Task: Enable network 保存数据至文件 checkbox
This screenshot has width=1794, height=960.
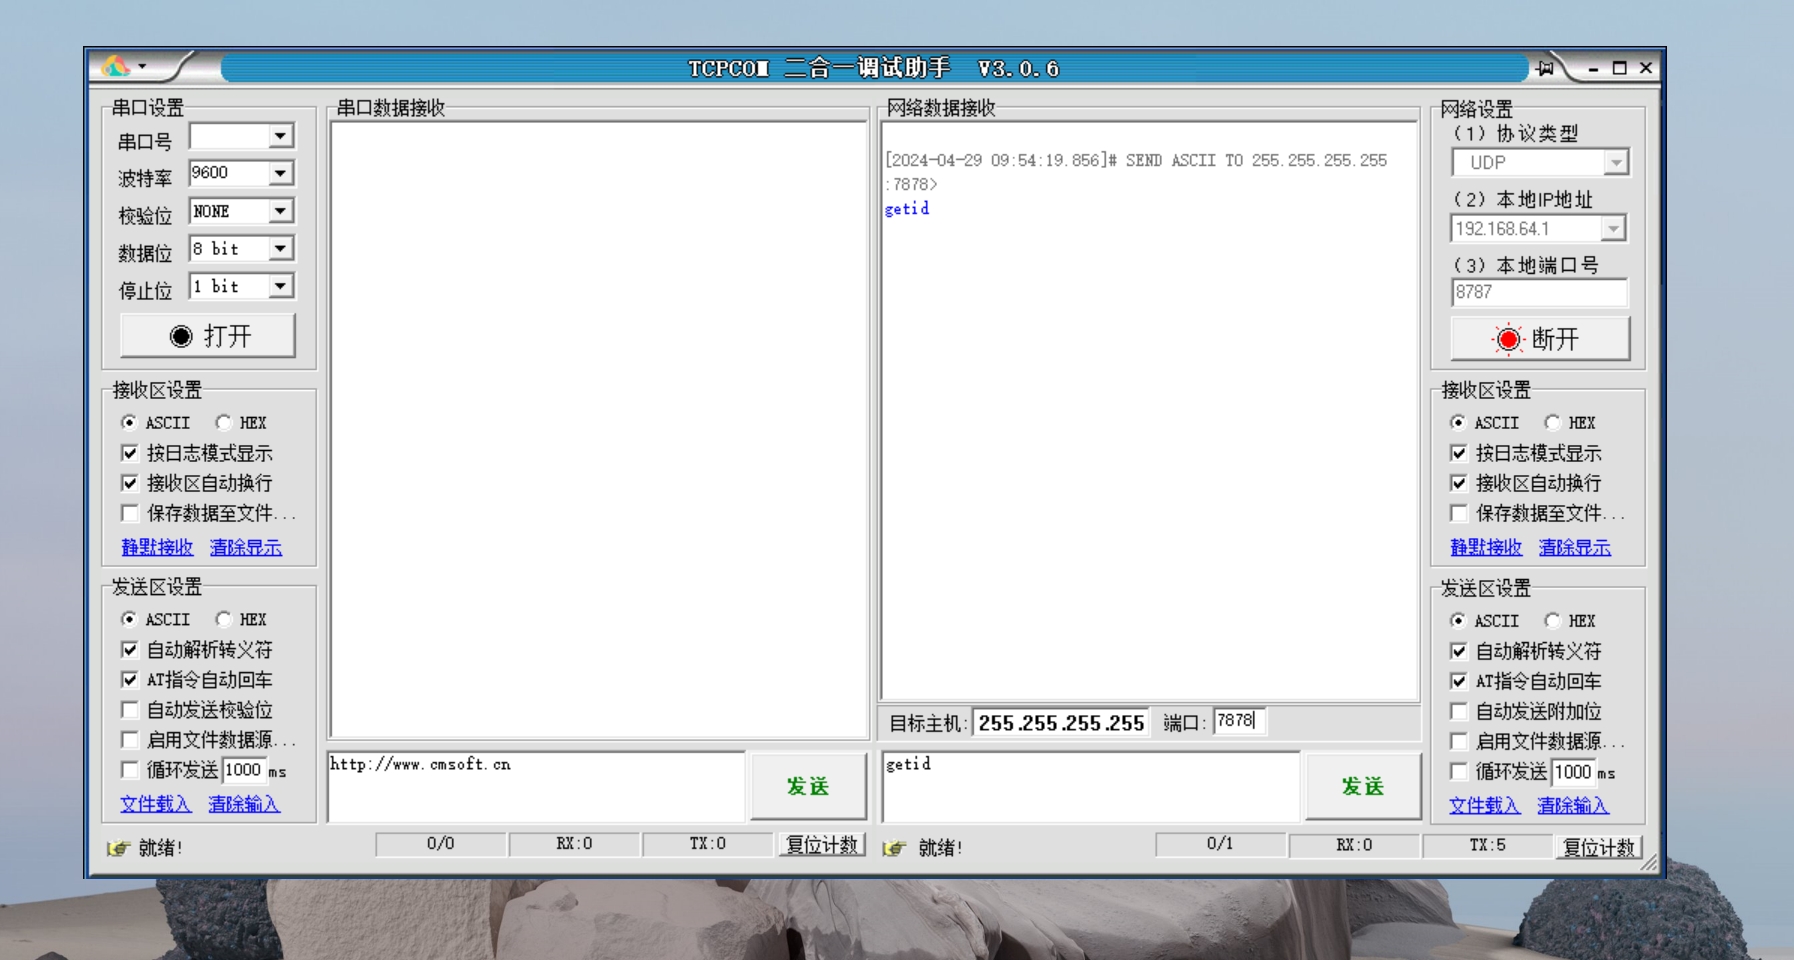Action: coord(1459,514)
